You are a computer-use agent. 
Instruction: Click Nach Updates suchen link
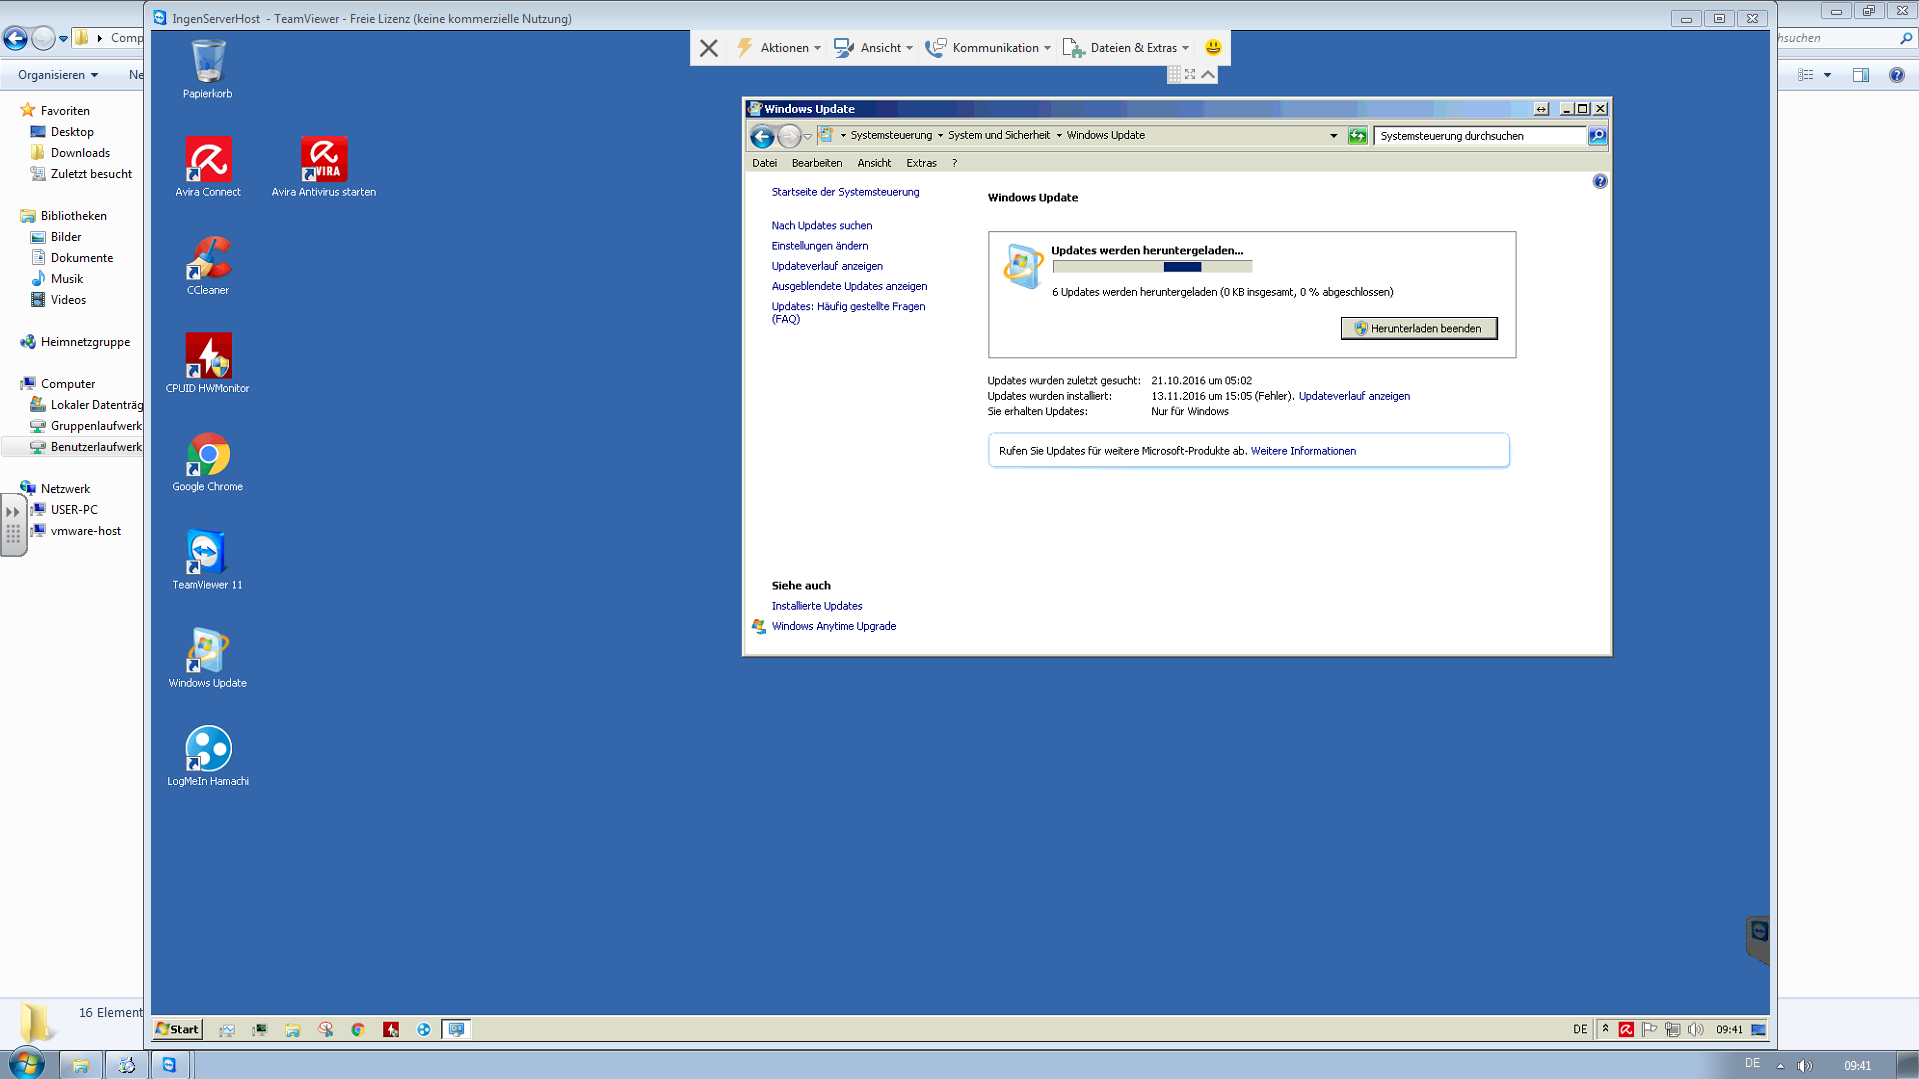click(x=821, y=226)
